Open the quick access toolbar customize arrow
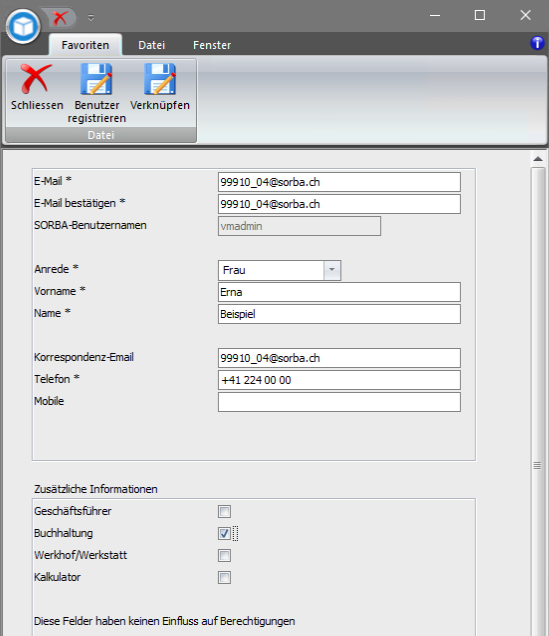549x636 pixels. (x=91, y=17)
